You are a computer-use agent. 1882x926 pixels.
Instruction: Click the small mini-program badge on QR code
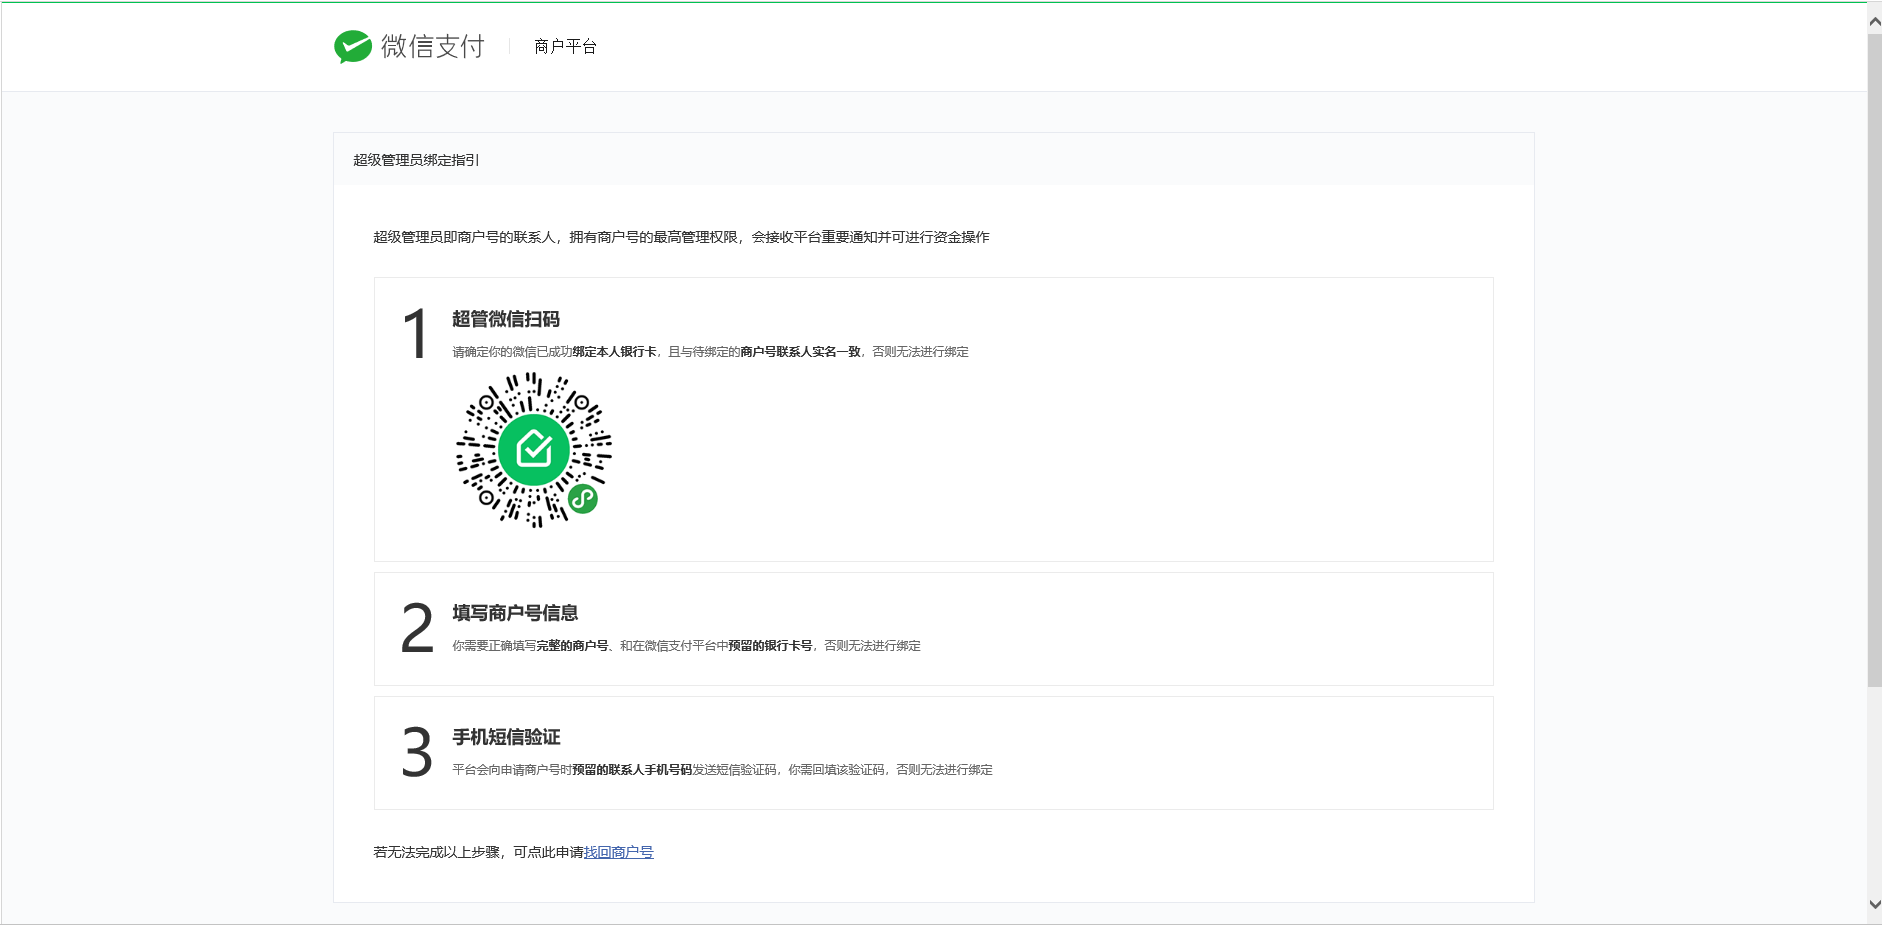(583, 498)
